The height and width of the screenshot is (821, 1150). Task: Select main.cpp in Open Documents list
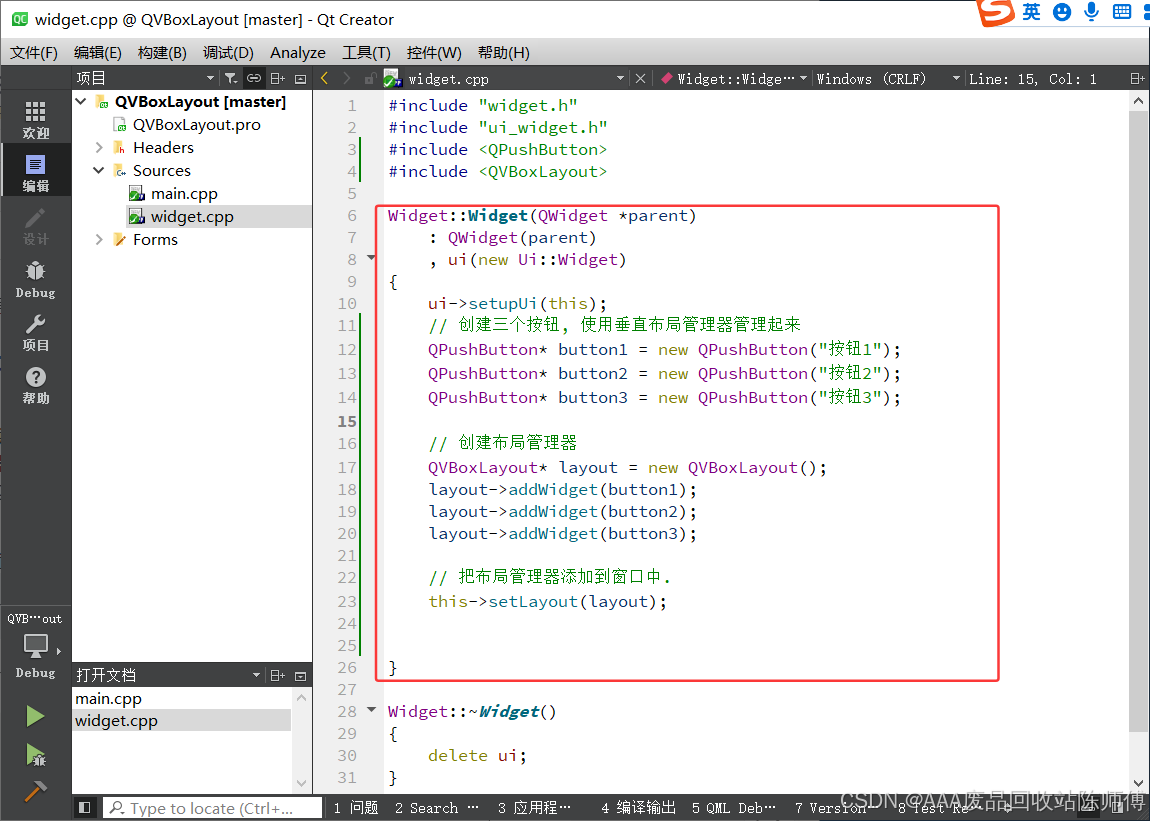109,698
